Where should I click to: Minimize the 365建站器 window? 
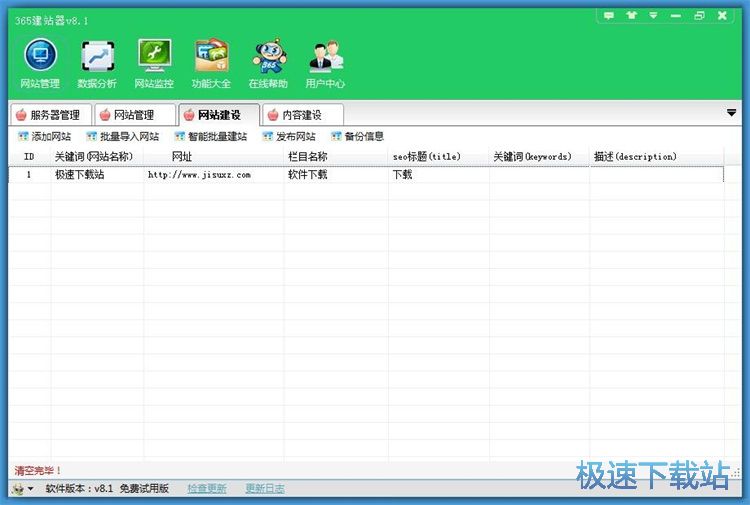pyautogui.click(x=676, y=15)
